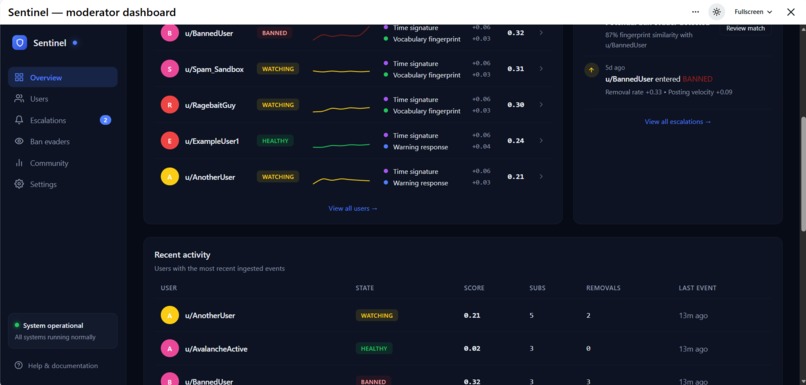Image resolution: width=806 pixels, height=385 pixels.
Task: Click u/AvalancheActive in Recent activity
Action: [x=216, y=349]
